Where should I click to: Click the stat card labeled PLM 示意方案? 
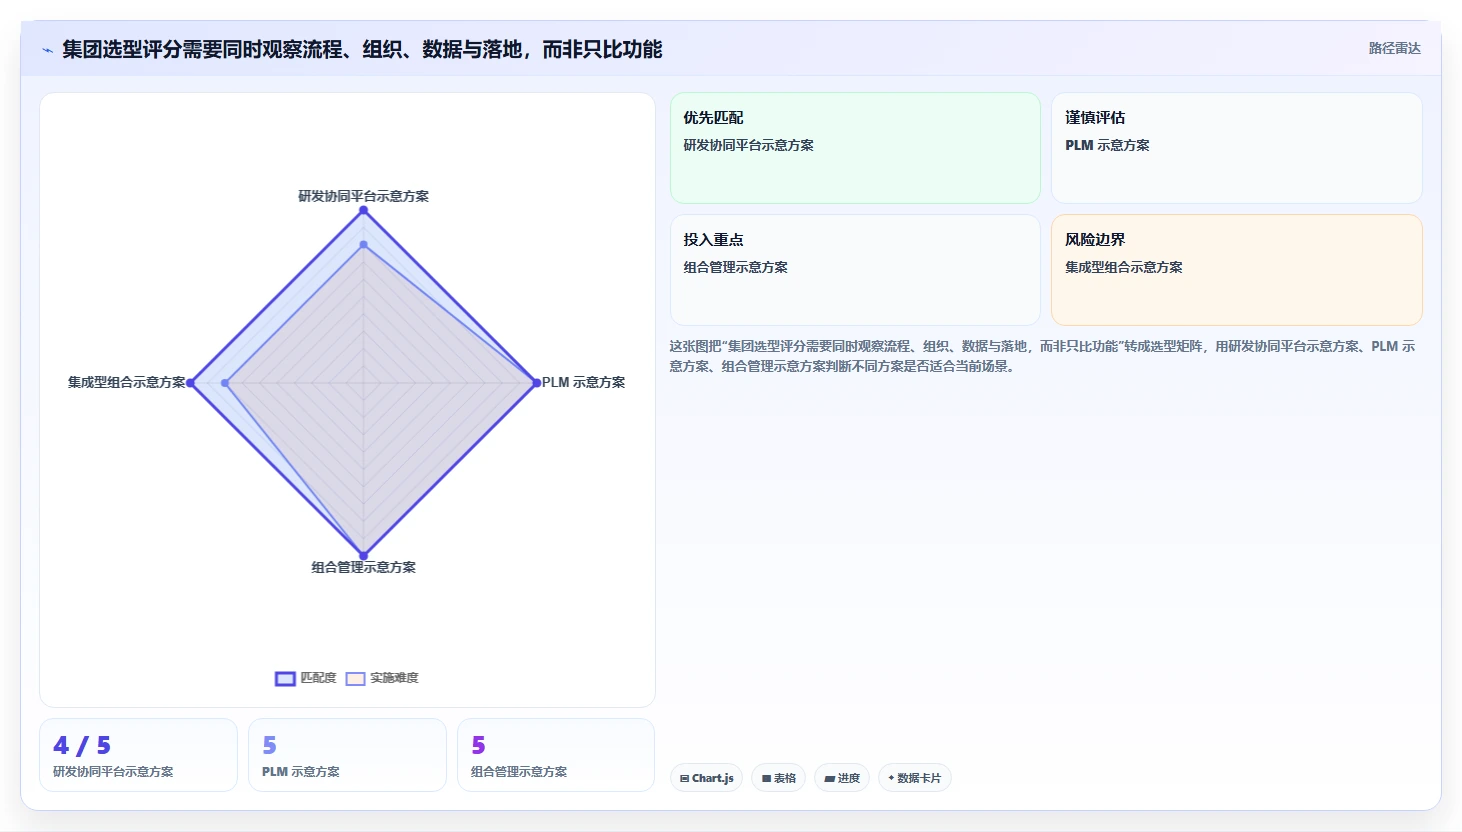(x=347, y=755)
